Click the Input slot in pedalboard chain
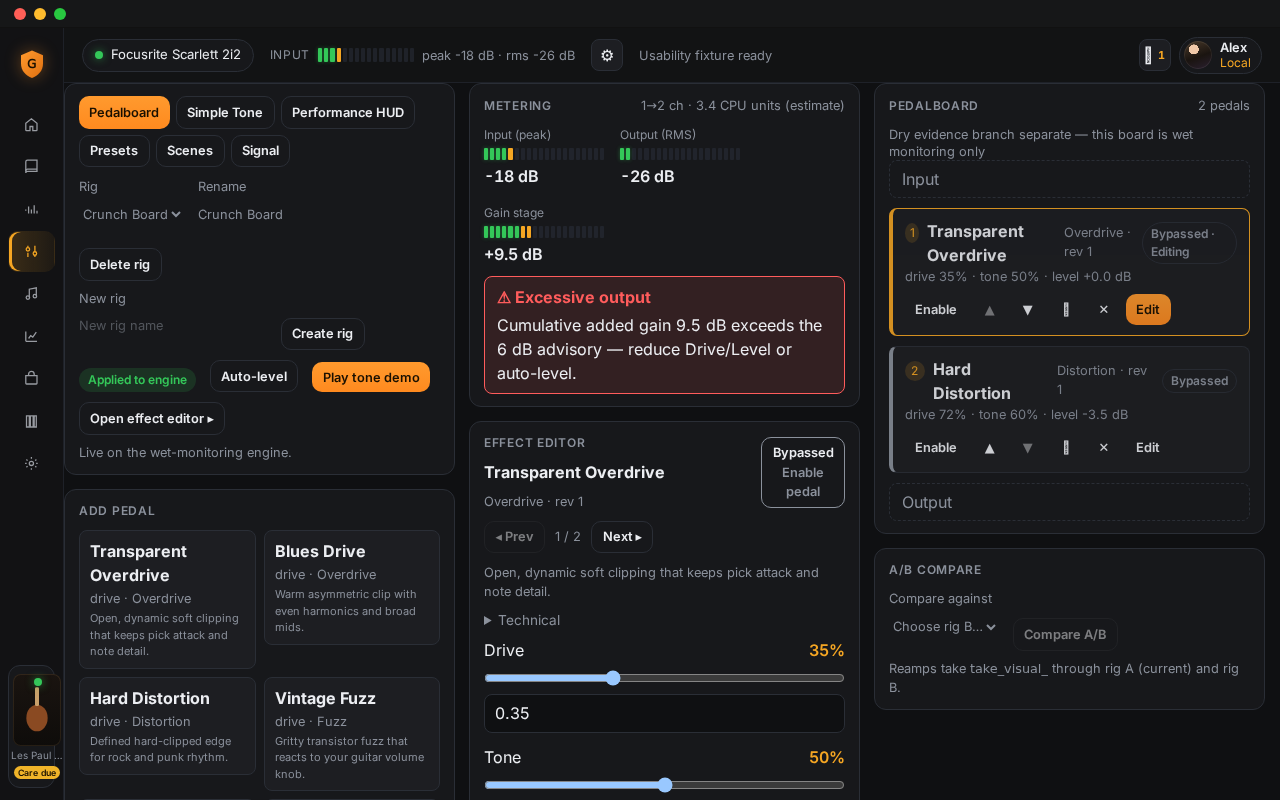The height and width of the screenshot is (800, 1280). (1069, 179)
